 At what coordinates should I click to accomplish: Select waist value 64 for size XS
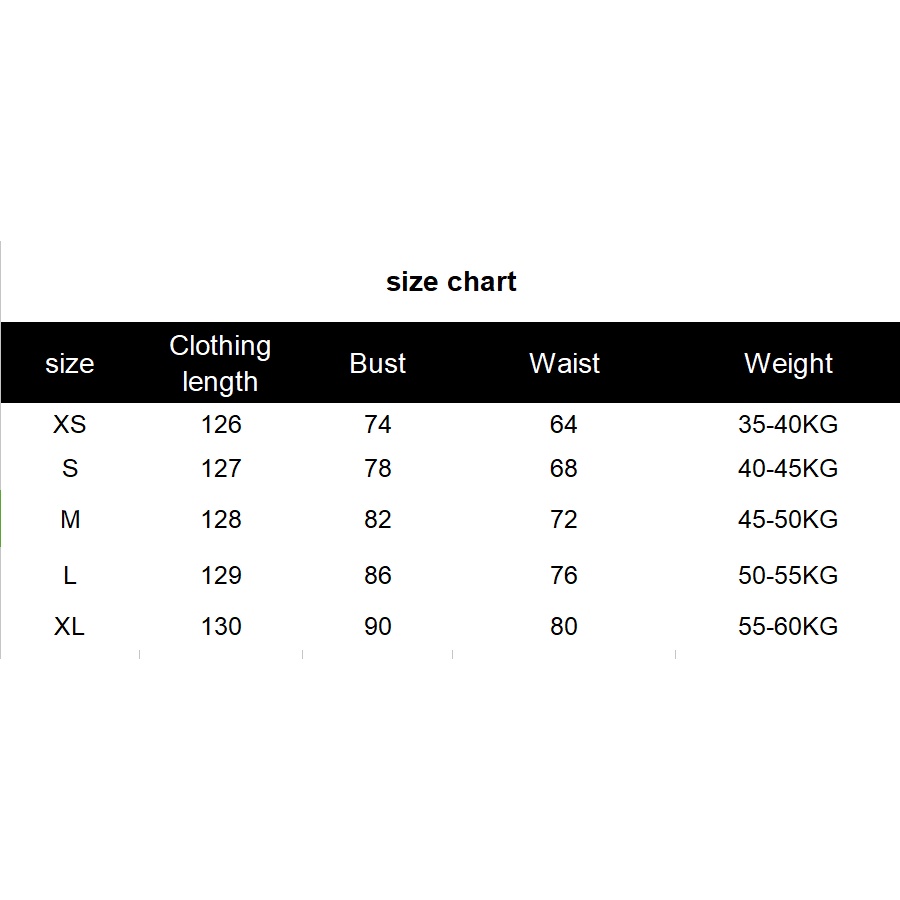[x=564, y=425]
